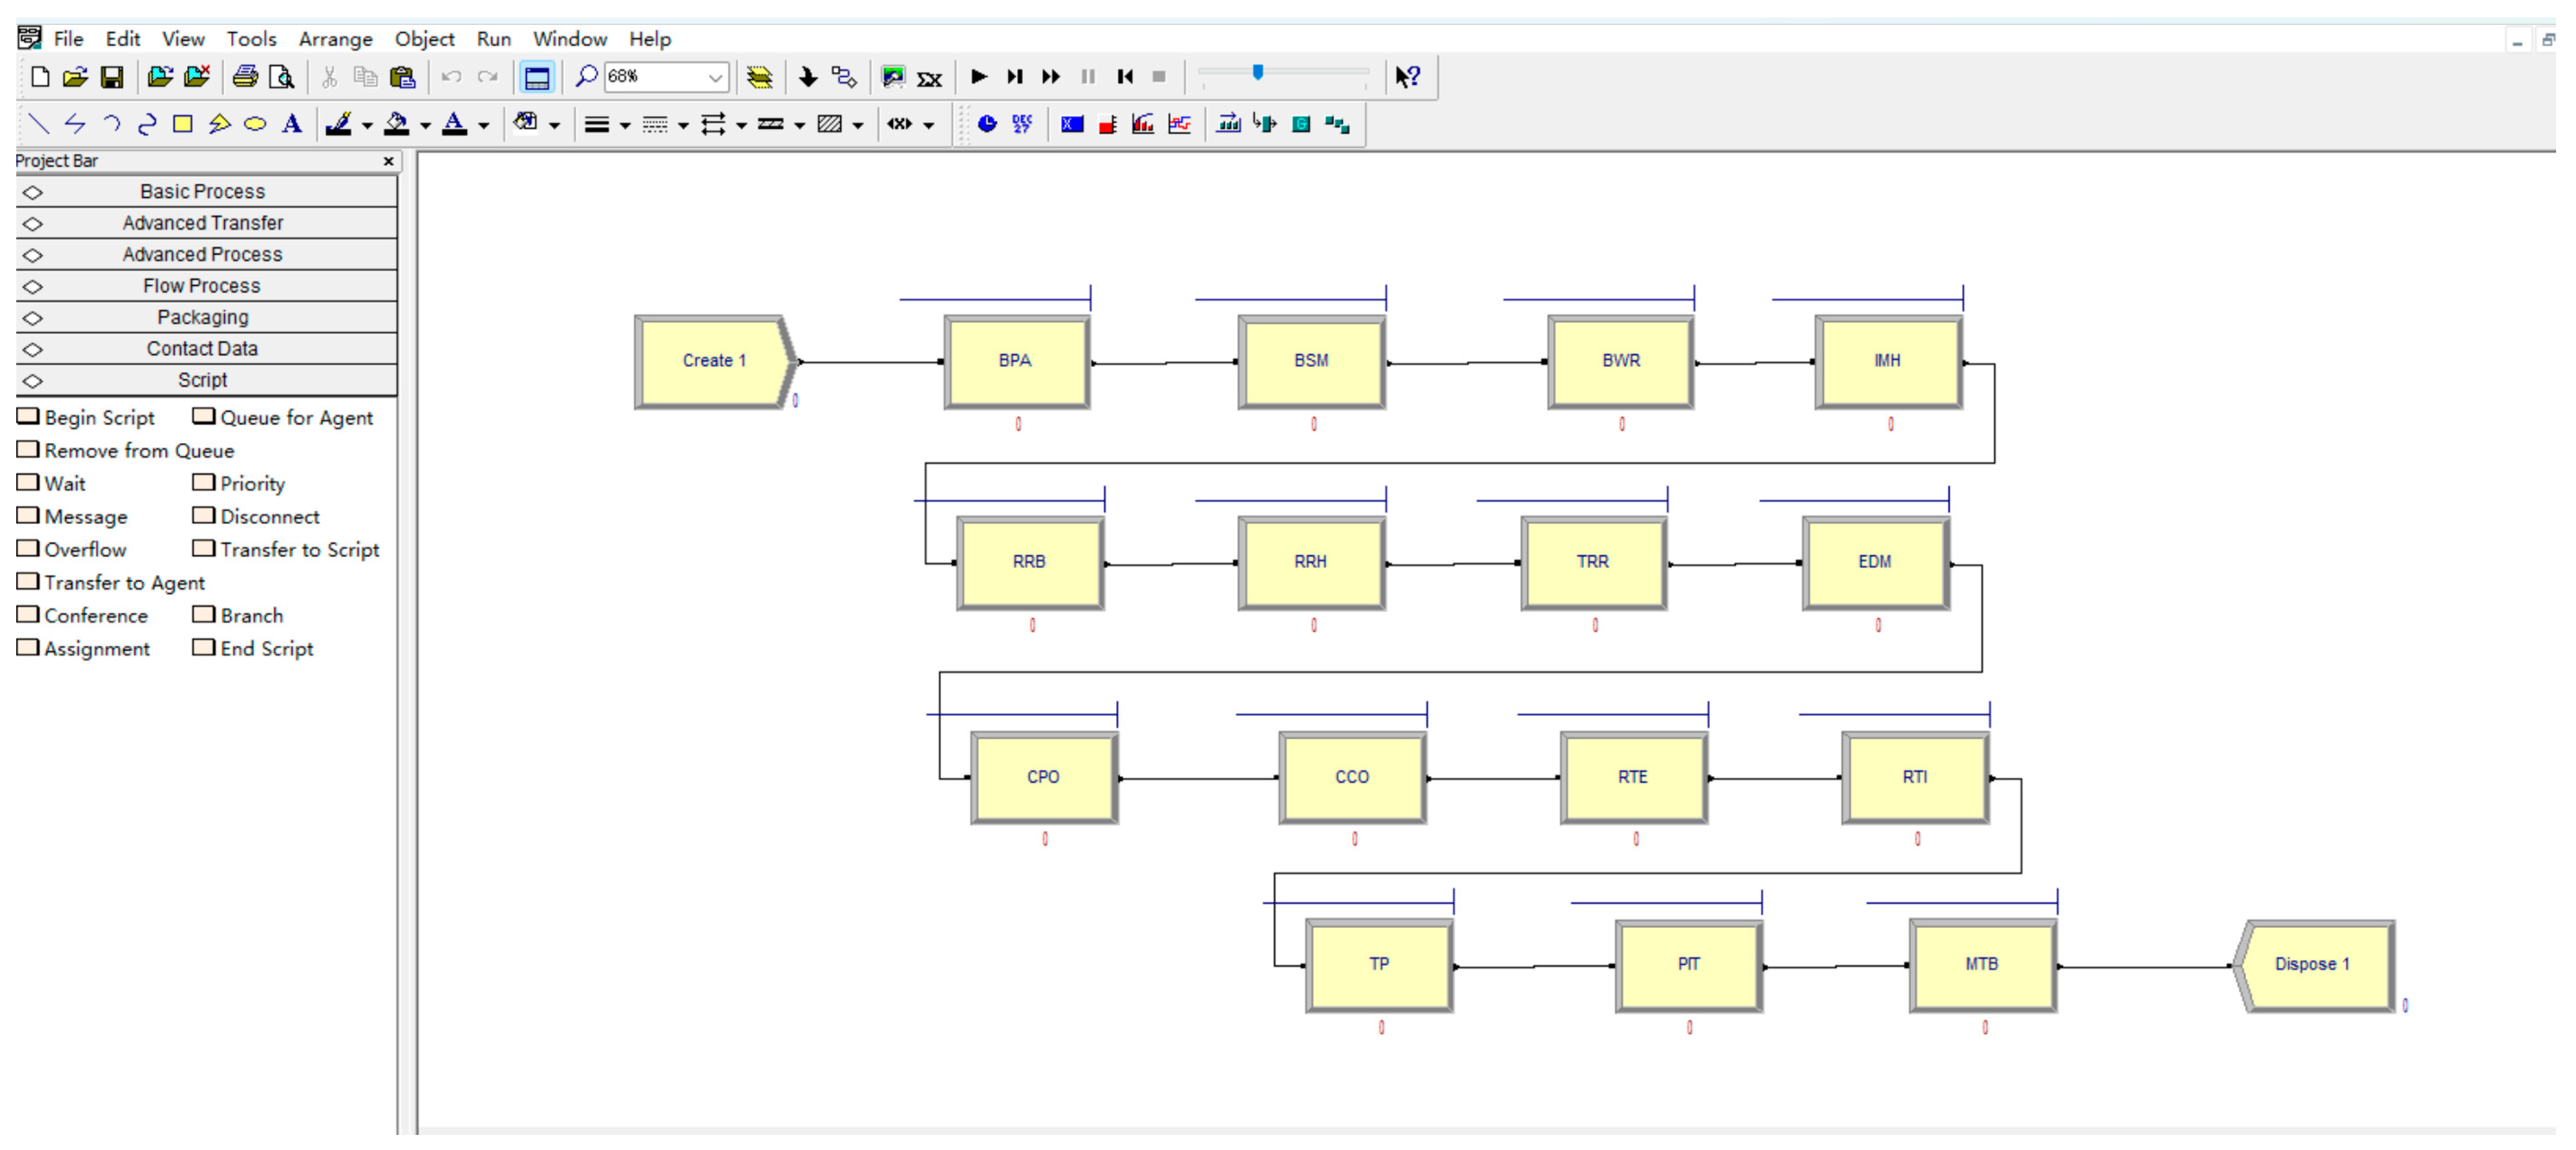Toggle the Split Screen view button

point(537,76)
